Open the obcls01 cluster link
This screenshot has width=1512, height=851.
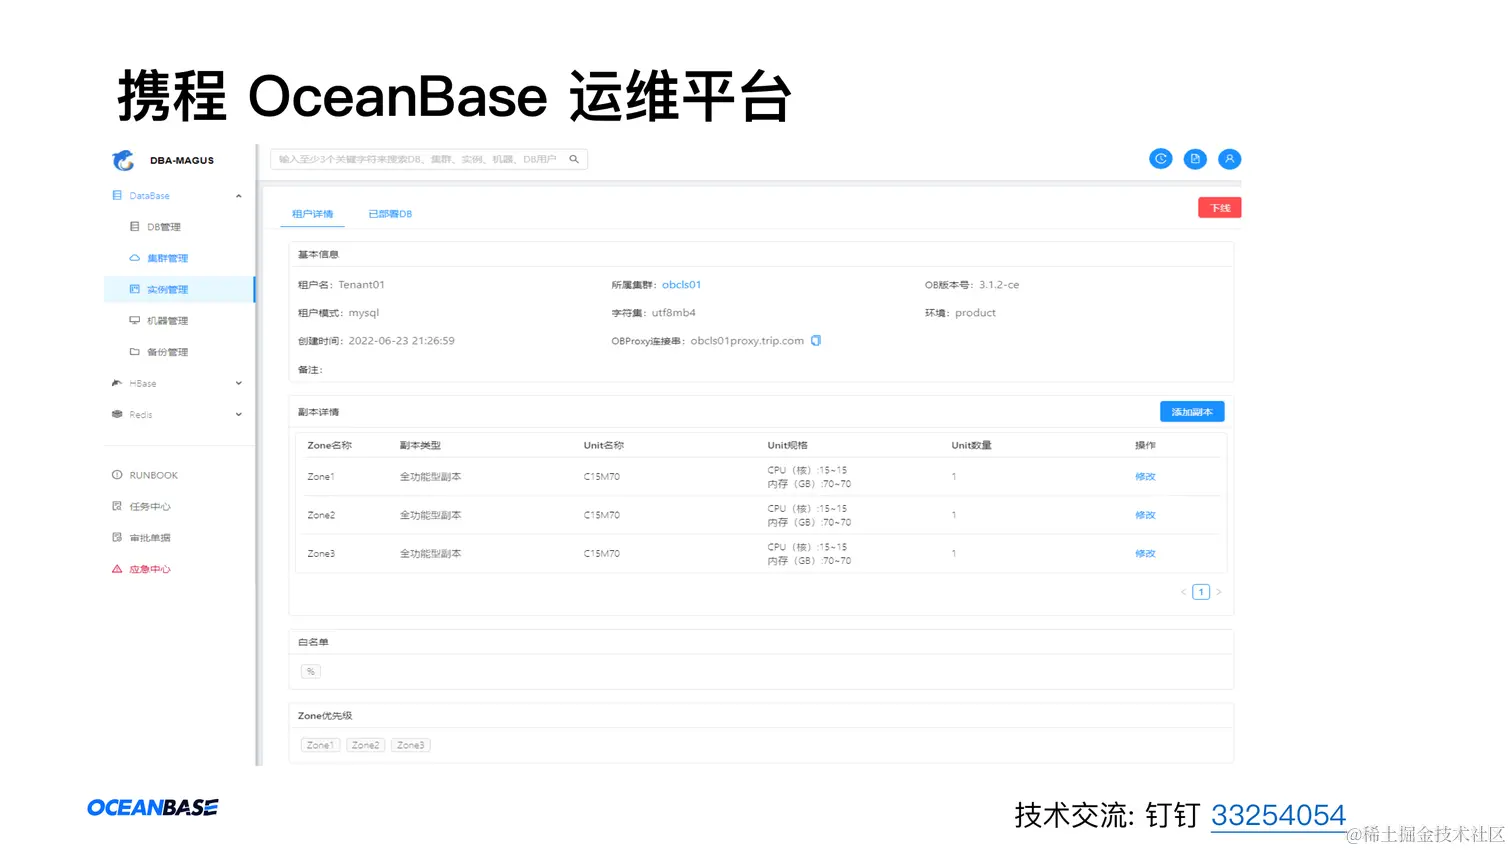pyautogui.click(x=681, y=285)
